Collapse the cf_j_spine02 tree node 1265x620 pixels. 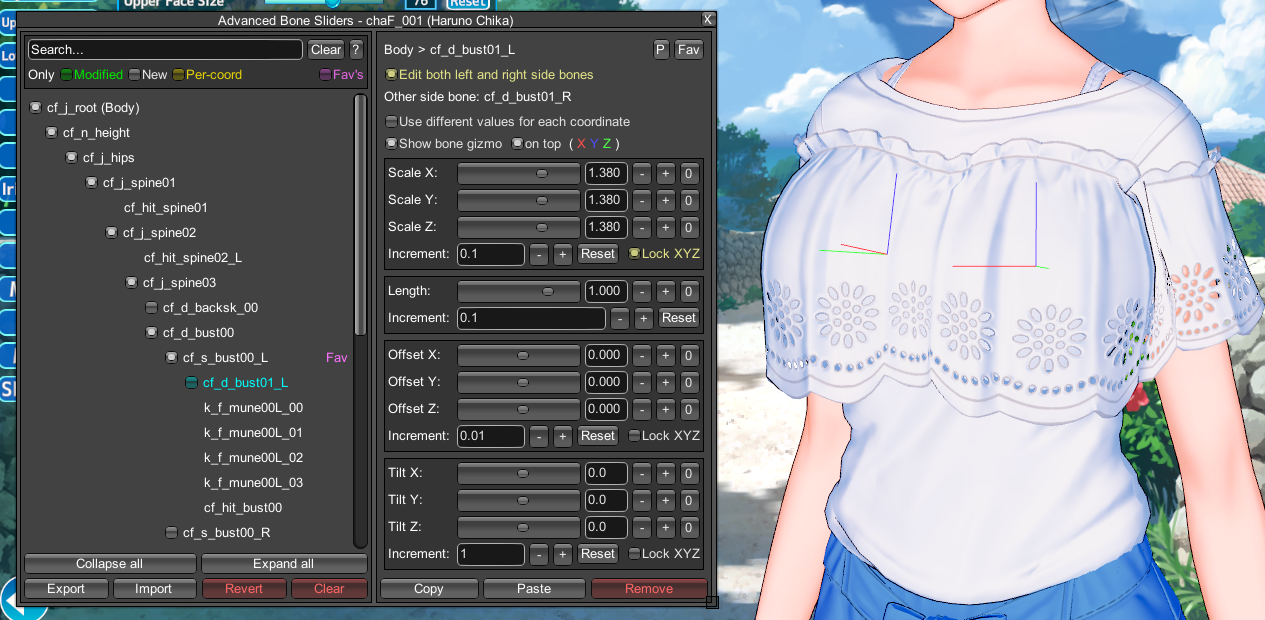click(112, 232)
